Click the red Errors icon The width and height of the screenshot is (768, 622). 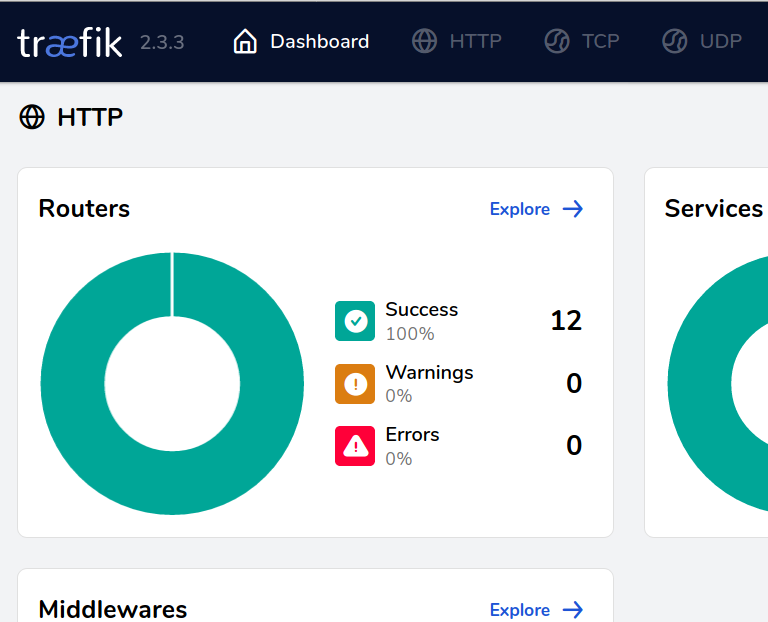click(x=355, y=446)
